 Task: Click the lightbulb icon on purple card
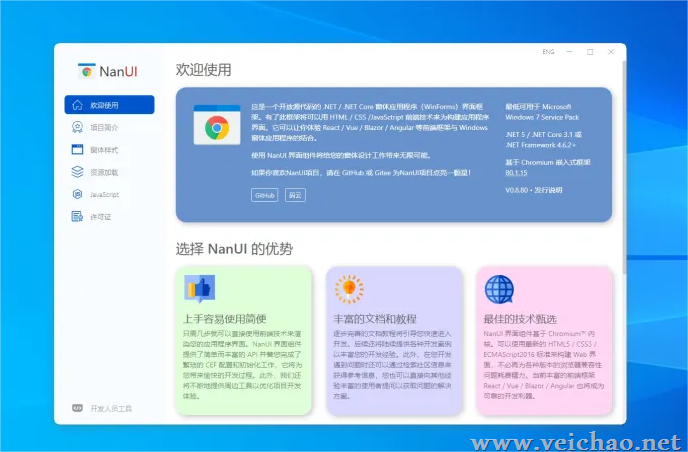pos(349,289)
